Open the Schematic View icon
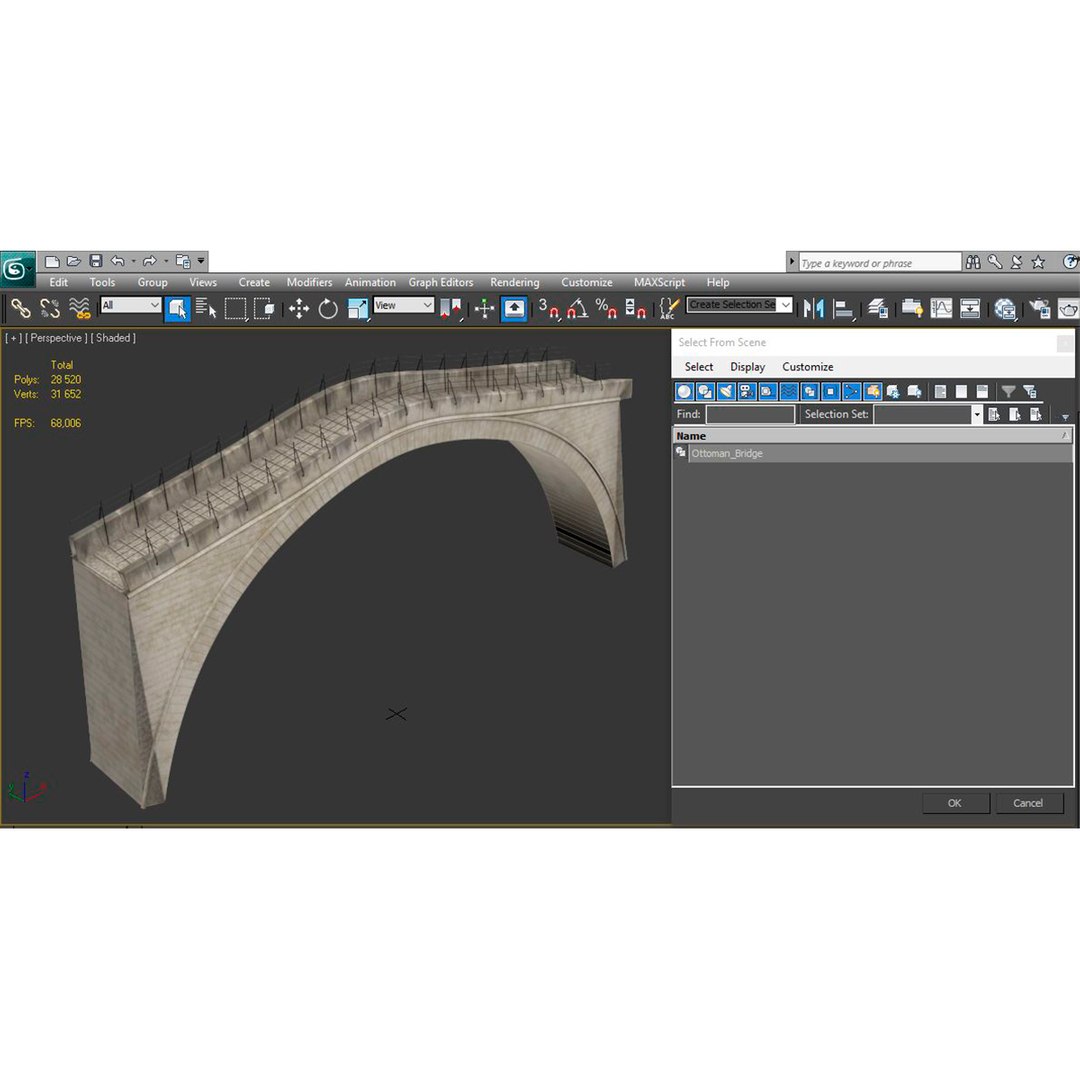Screen dimensions: 1080x1080 (970, 308)
